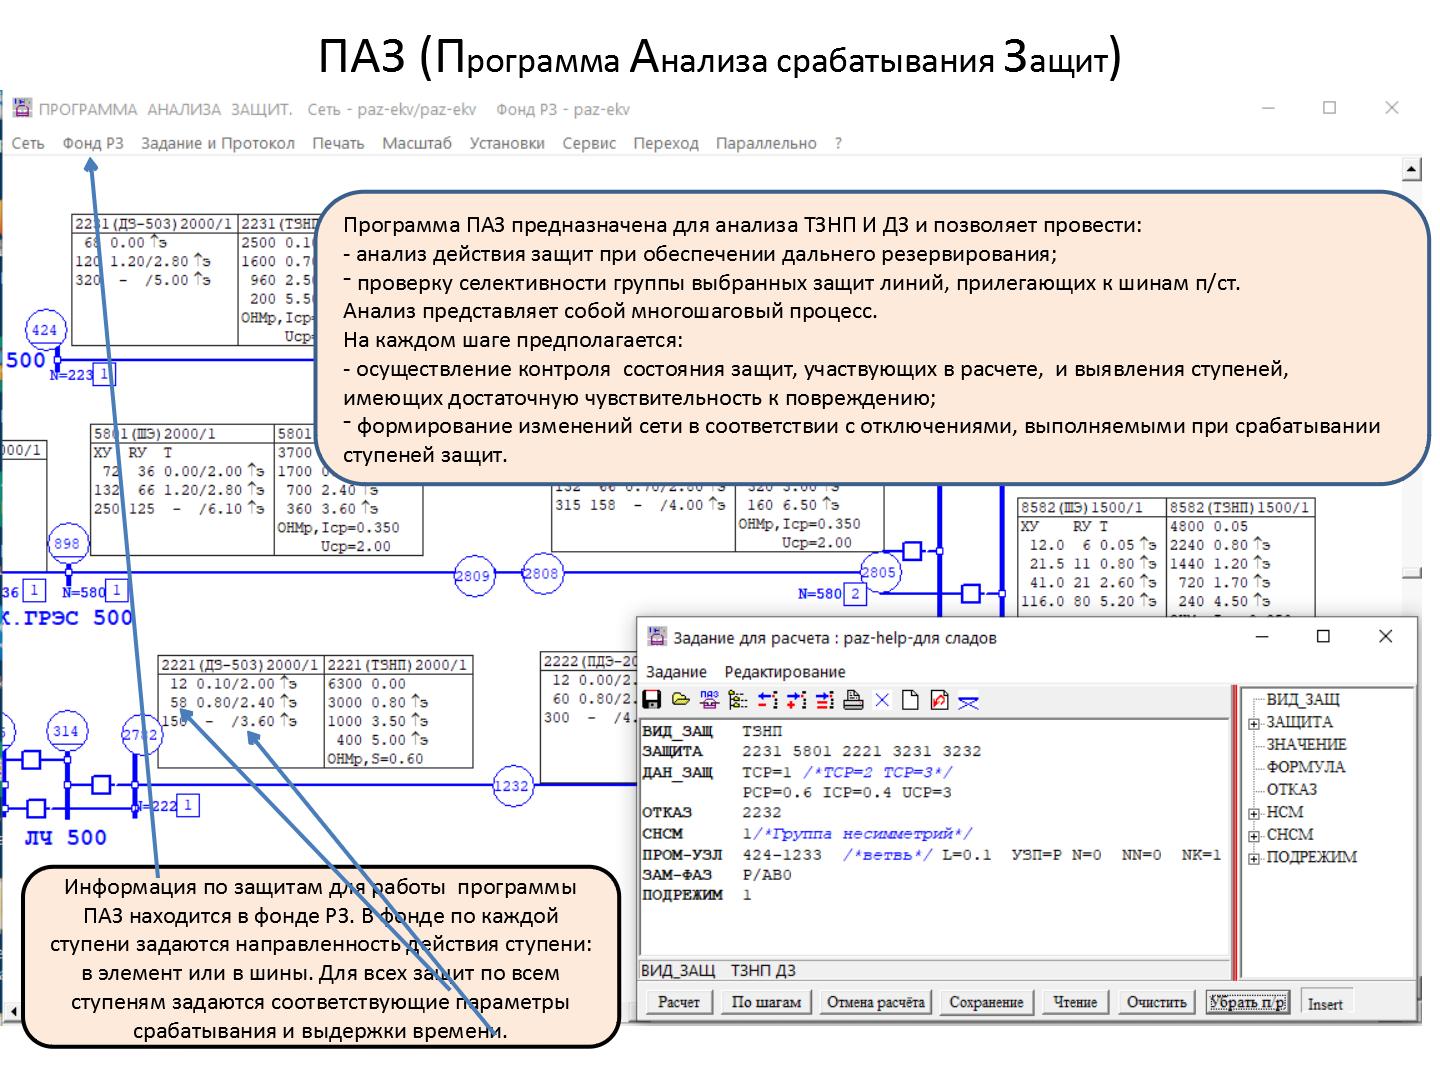Screen dimensions: 1440x1080
Task: Expand the ПОДРЕЖИМ tree node
Action: [1254, 858]
